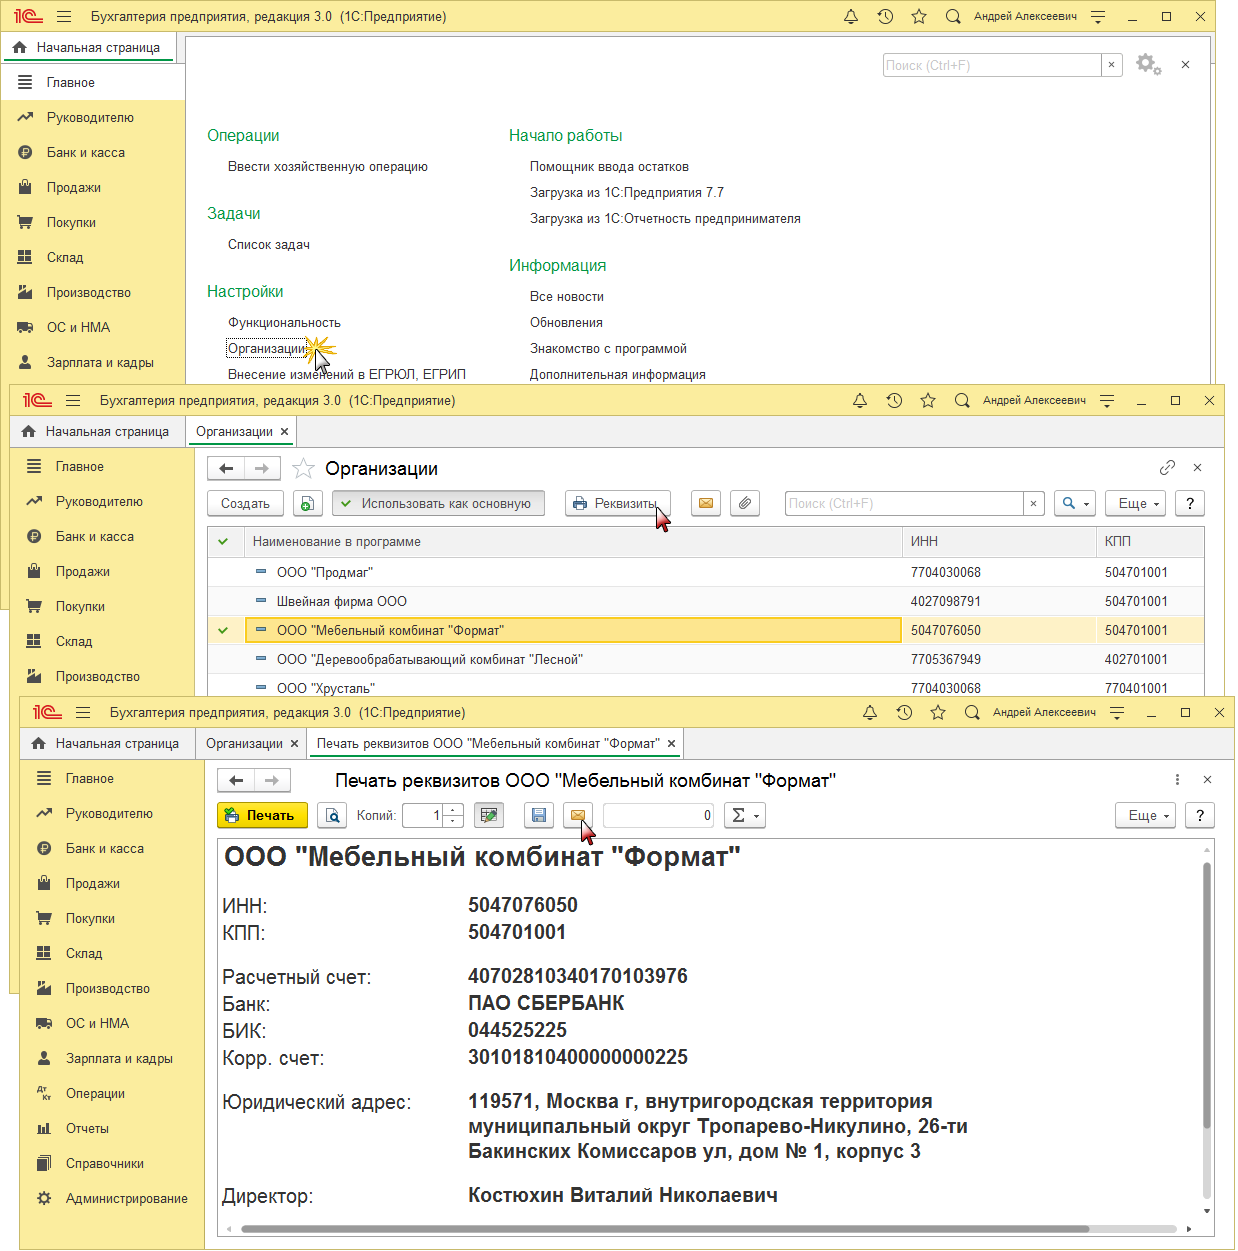
Task: Sort by the КПП column header
Action: [1150, 541]
